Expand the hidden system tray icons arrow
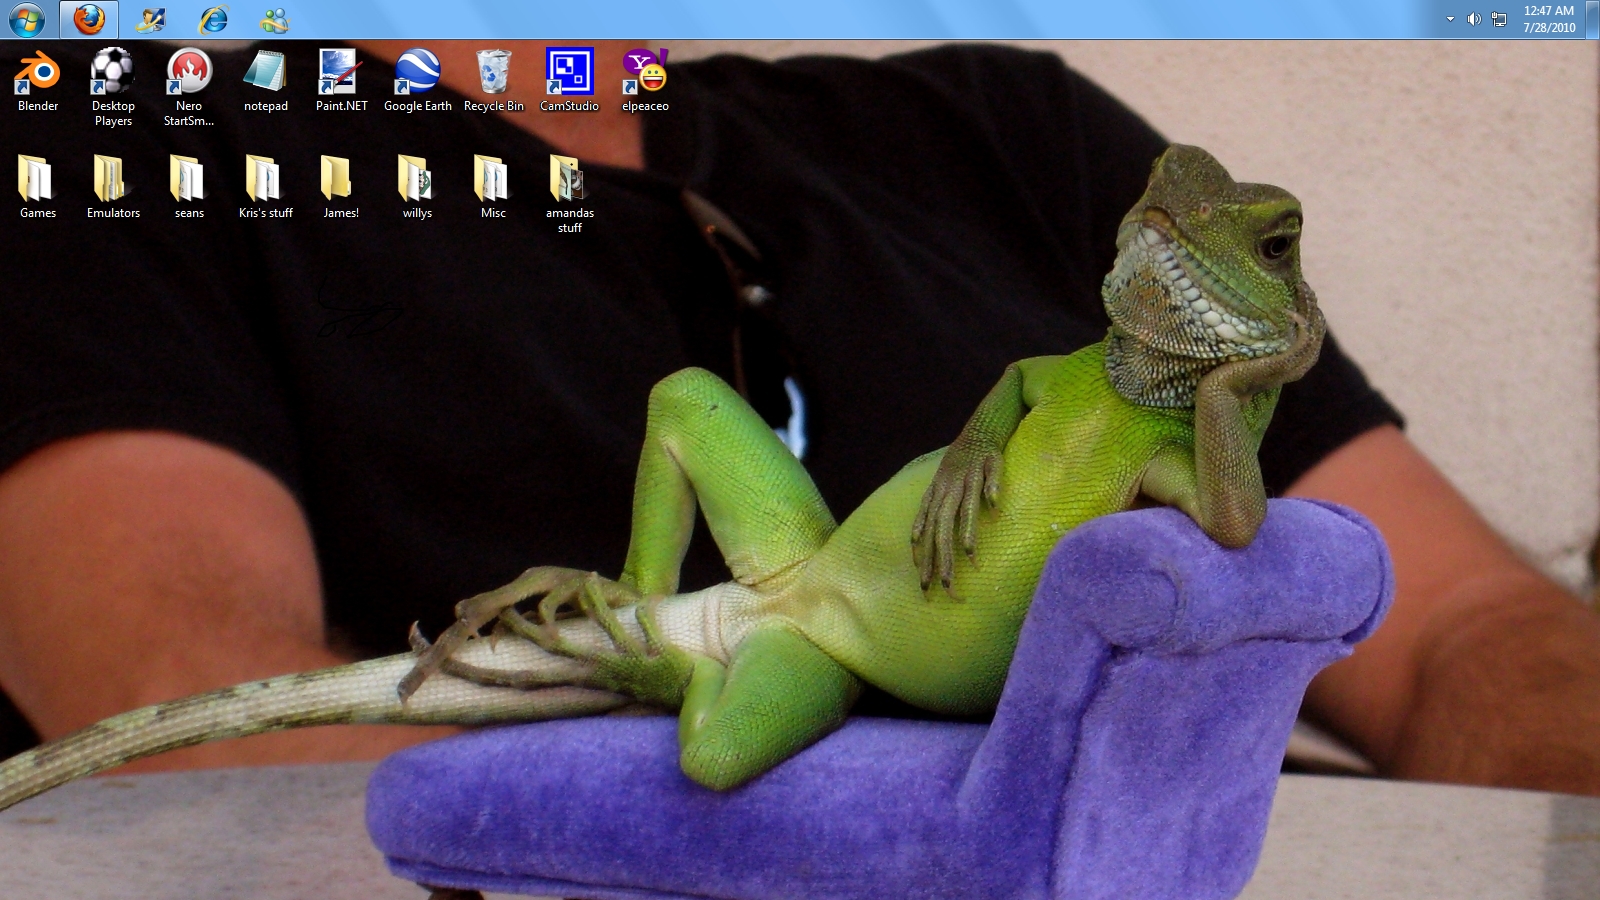The width and height of the screenshot is (1600, 900). pyautogui.click(x=1450, y=19)
